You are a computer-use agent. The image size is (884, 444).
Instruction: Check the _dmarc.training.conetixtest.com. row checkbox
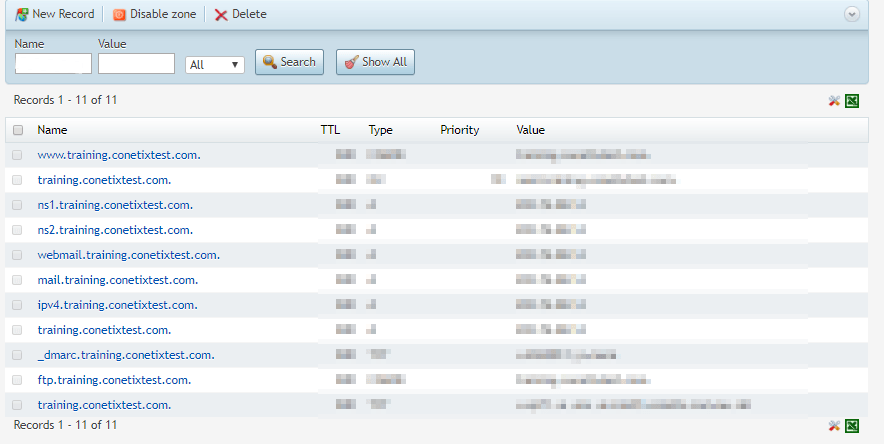[x=17, y=355]
